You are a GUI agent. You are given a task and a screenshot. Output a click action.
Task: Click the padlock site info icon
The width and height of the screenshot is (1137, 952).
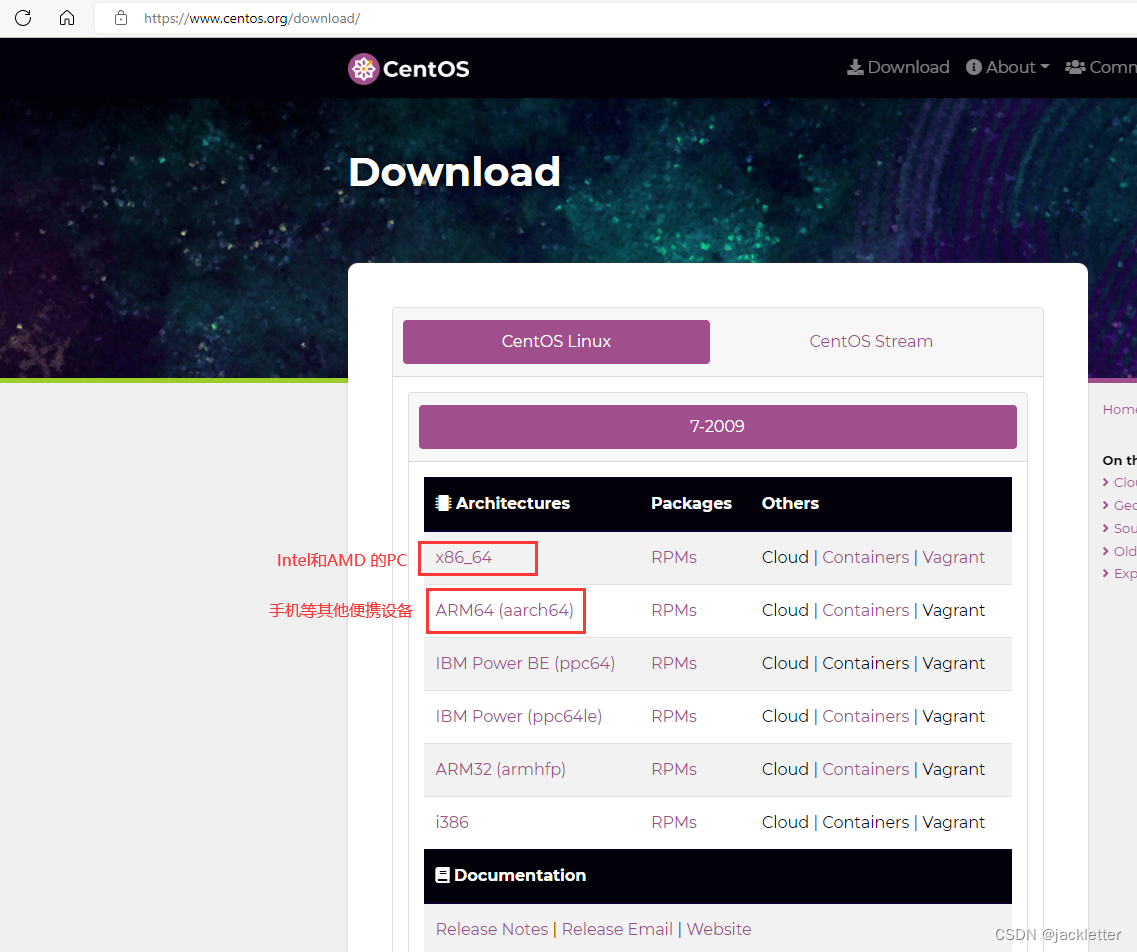[121, 18]
